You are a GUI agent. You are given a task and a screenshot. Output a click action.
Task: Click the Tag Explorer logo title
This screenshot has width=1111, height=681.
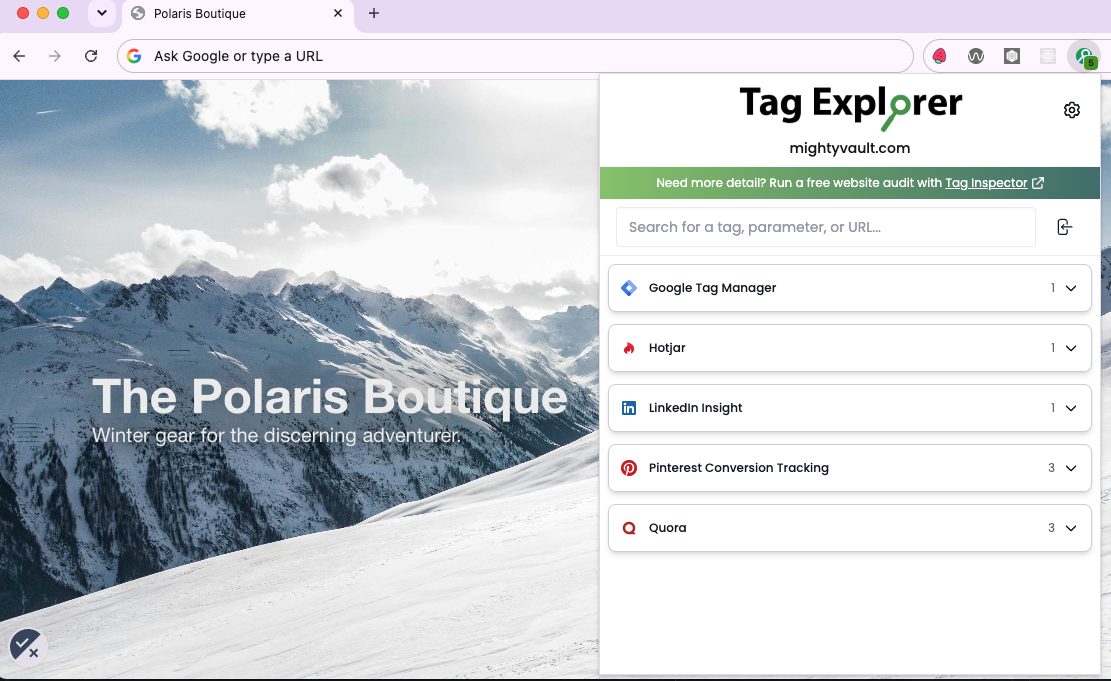[x=850, y=106]
